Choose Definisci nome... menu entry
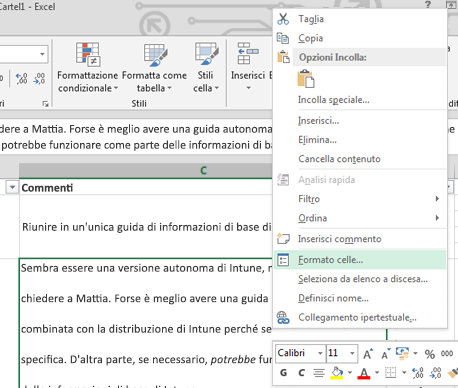 tap(360, 298)
